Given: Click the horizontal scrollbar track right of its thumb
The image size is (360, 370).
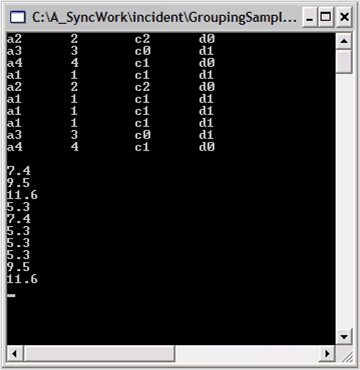Looking at the screenshot, I should click(247, 353).
